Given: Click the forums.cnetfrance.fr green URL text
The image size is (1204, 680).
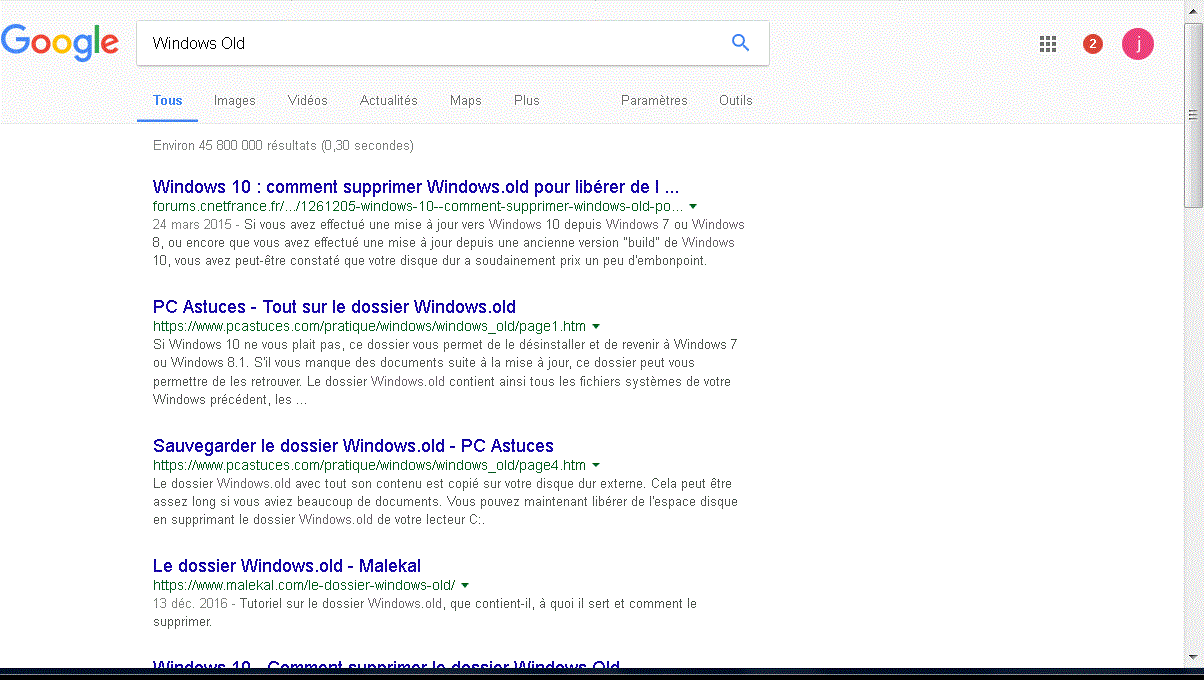Looking at the screenshot, I should [x=418, y=206].
